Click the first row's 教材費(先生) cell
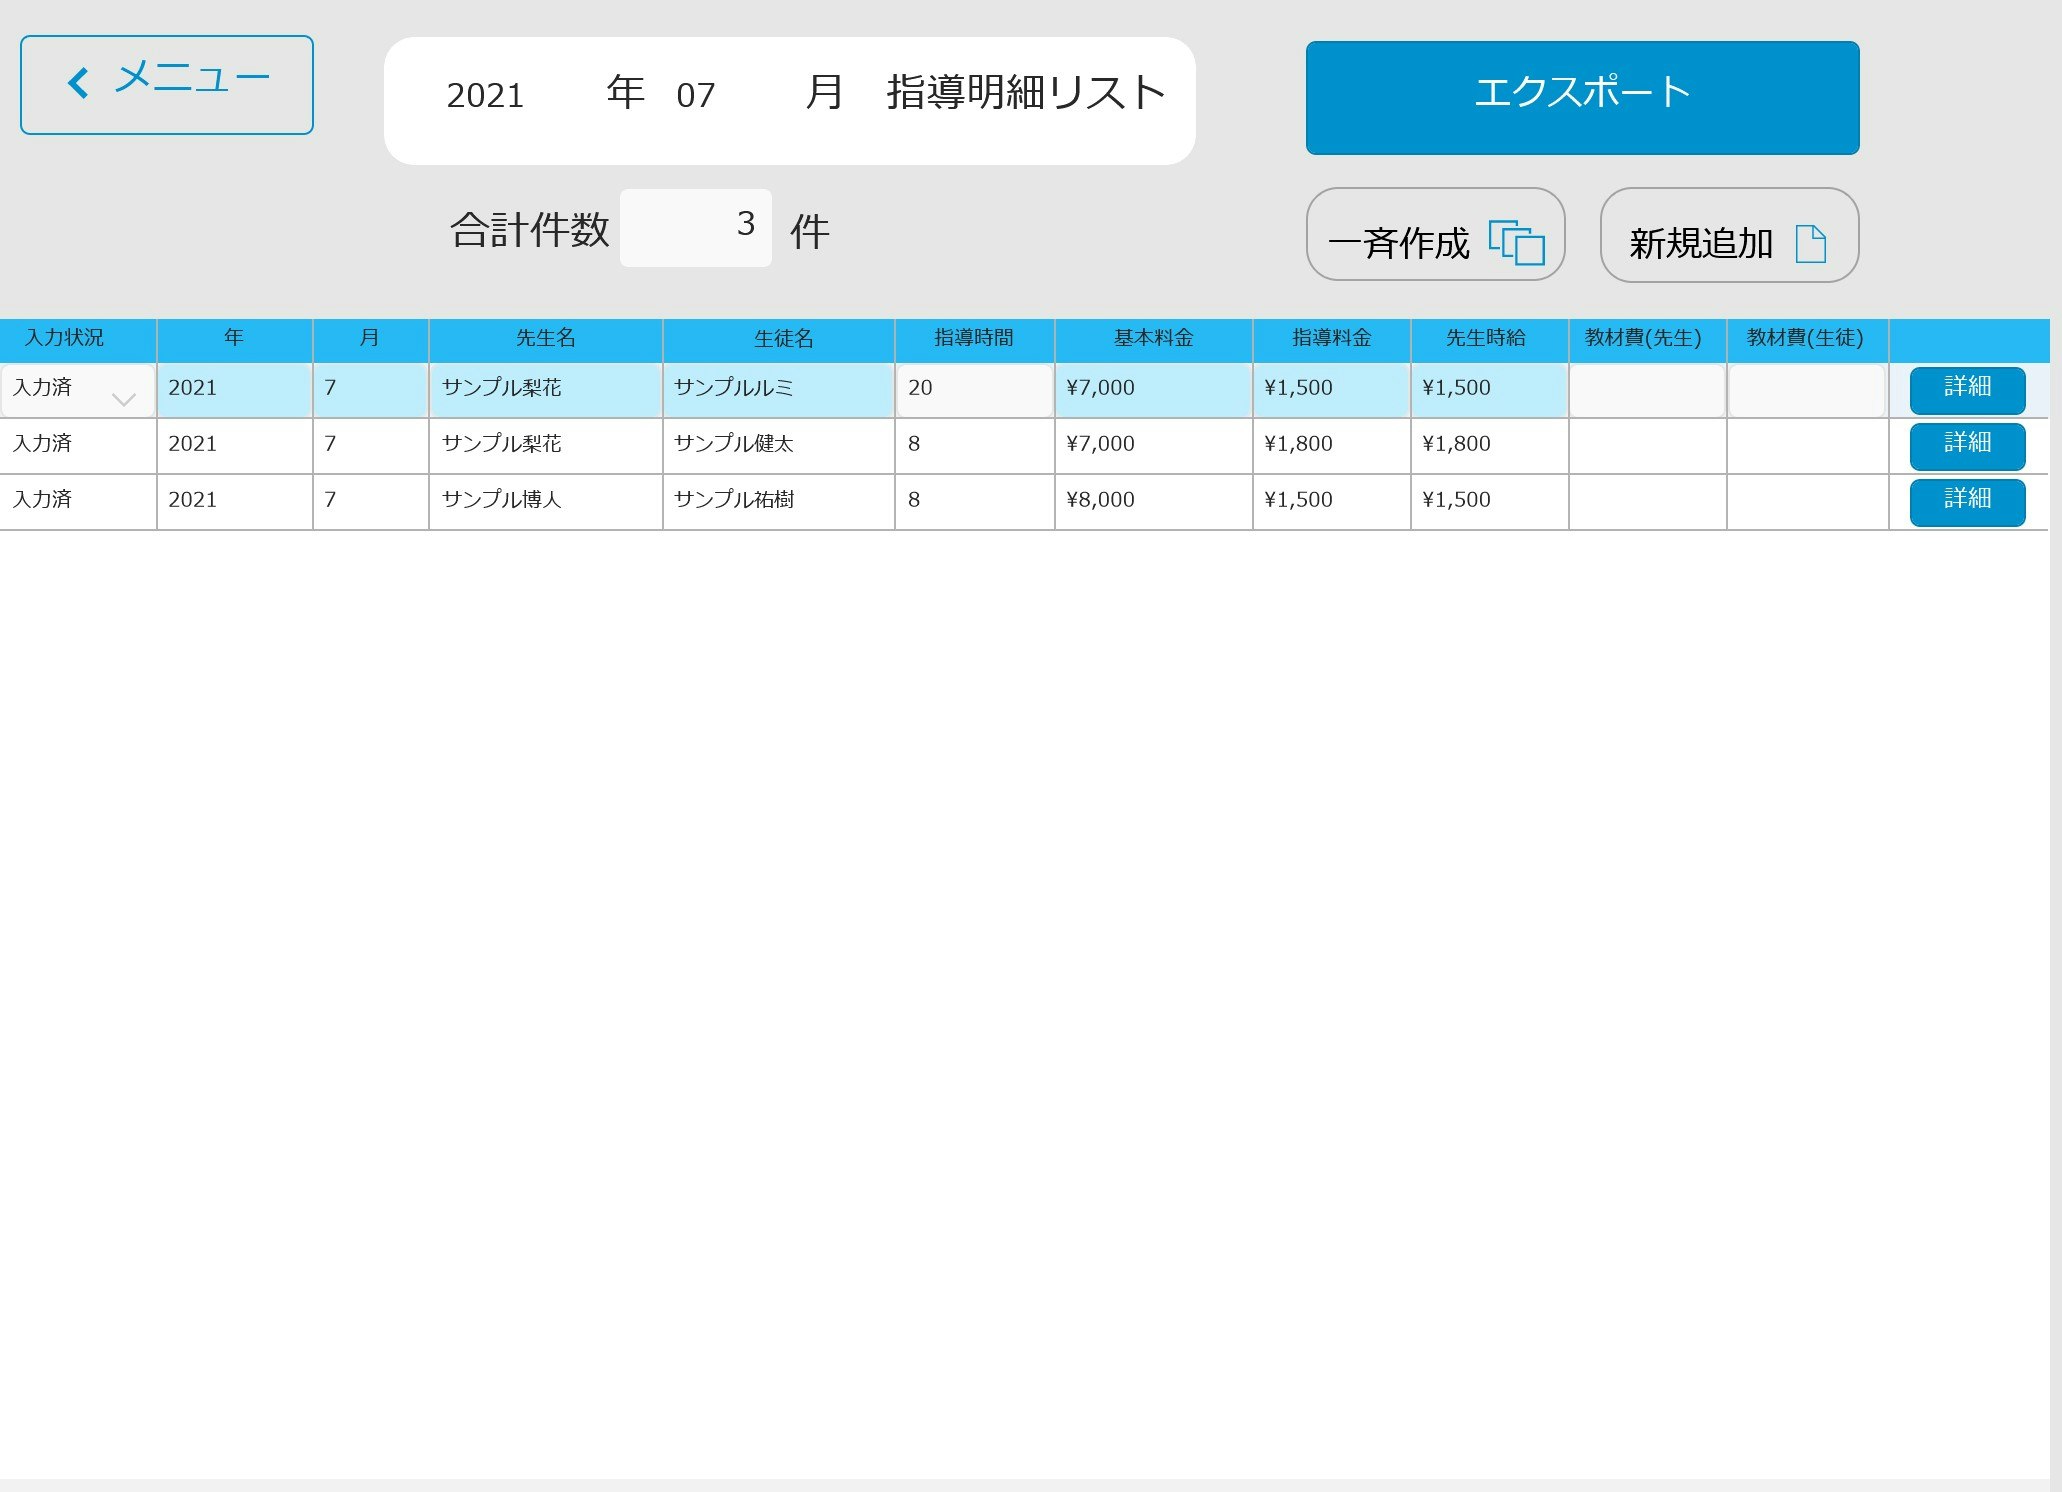Image resolution: width=2062 pixels, height=1492 pixels. [1646, 389]
